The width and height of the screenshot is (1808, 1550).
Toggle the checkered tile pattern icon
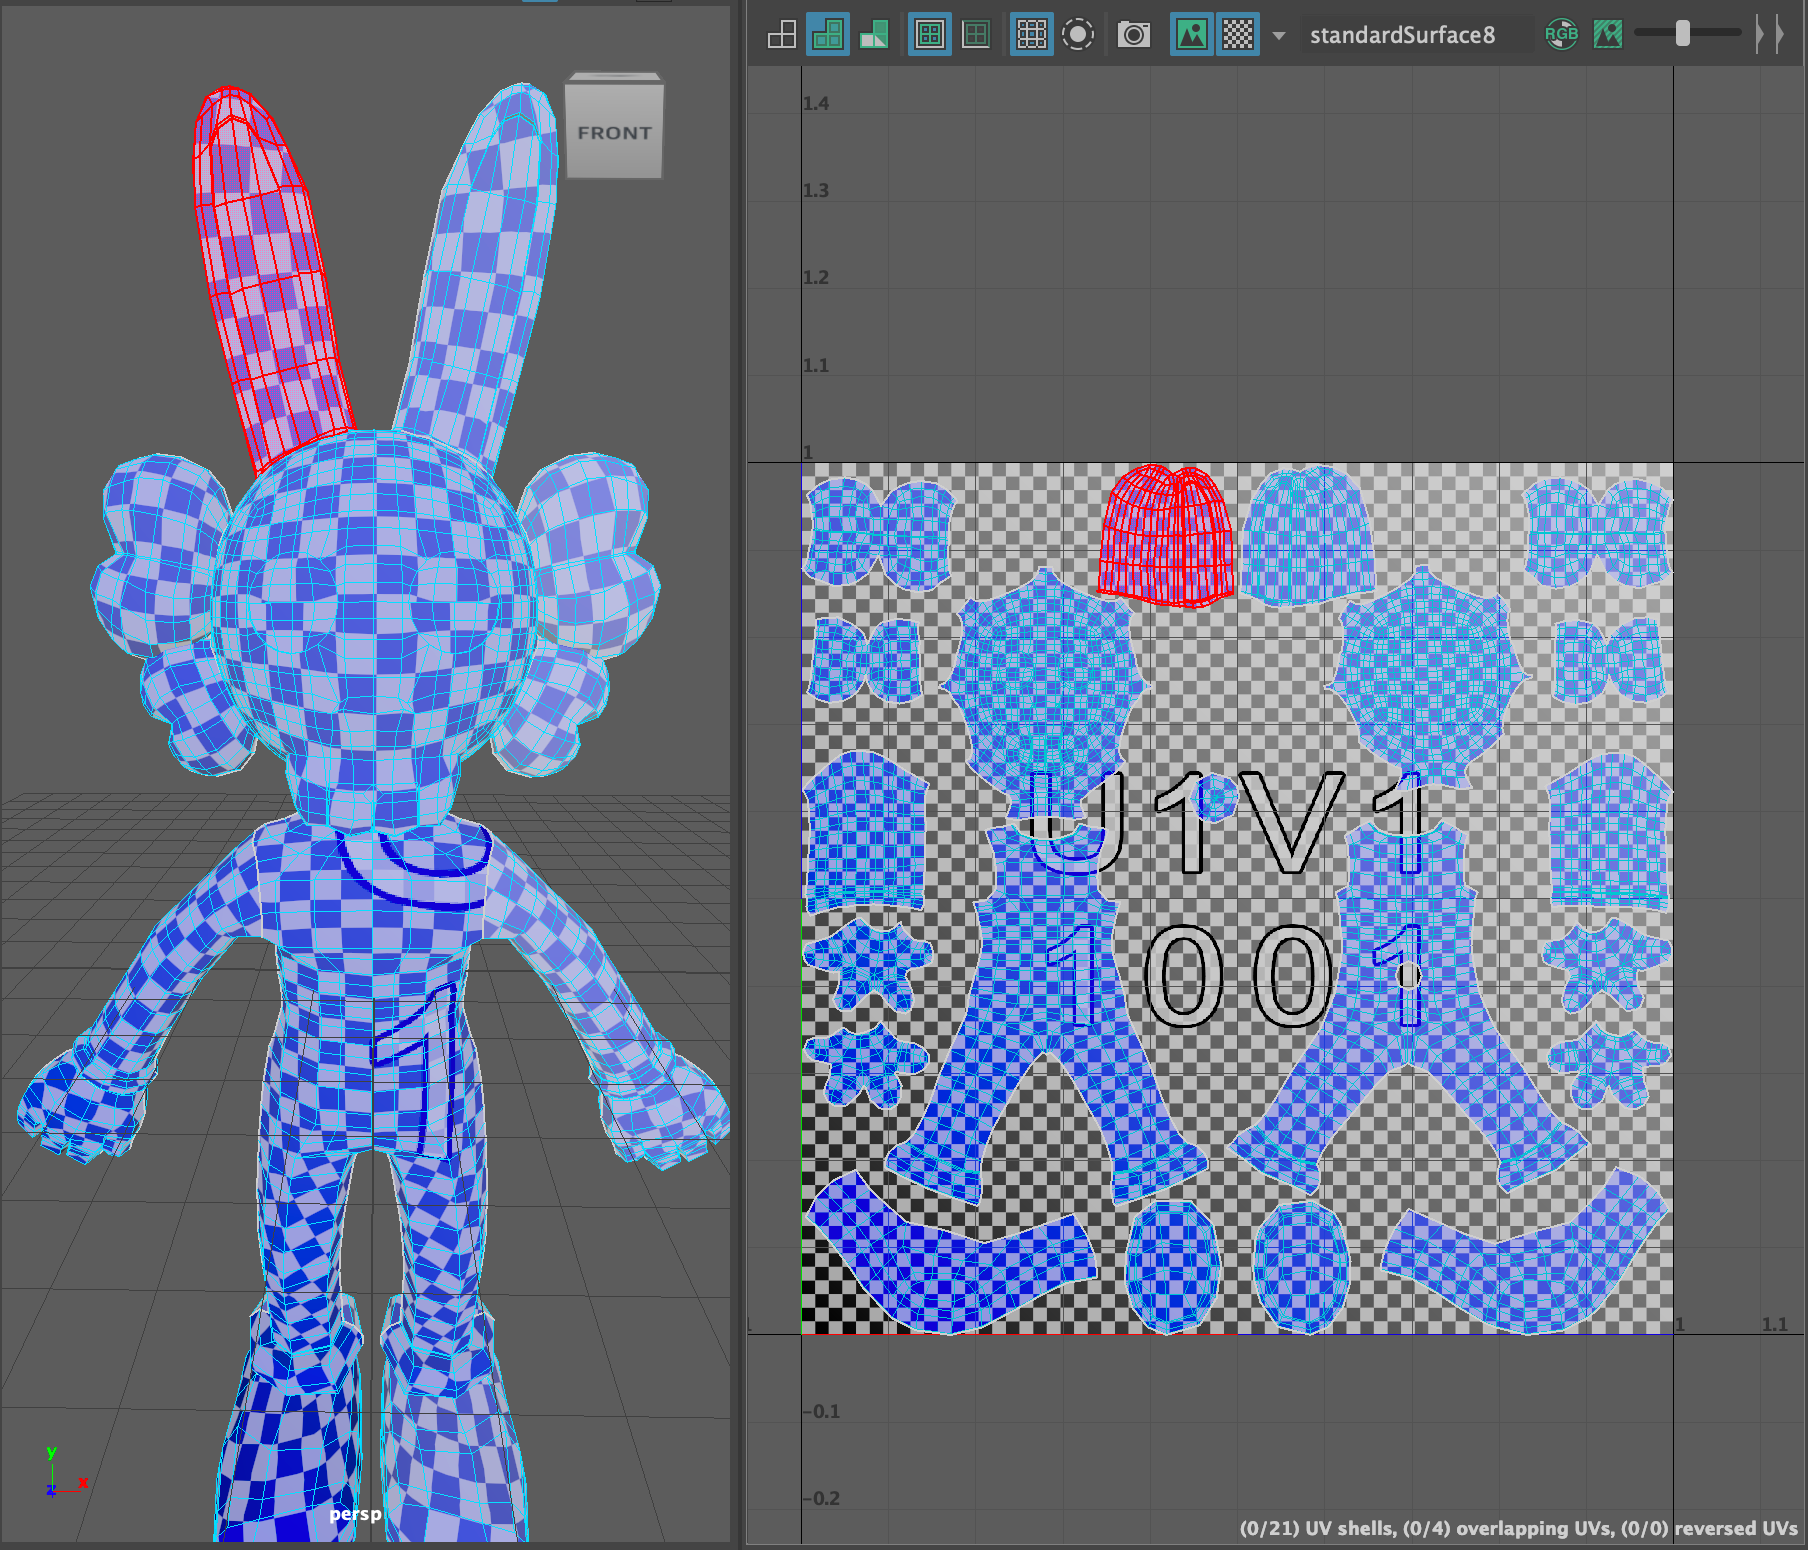tap(1238, 35)
